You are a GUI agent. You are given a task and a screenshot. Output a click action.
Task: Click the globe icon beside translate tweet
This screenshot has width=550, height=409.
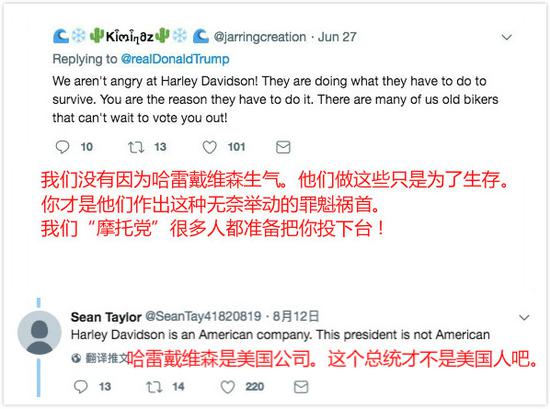[76, 358]
